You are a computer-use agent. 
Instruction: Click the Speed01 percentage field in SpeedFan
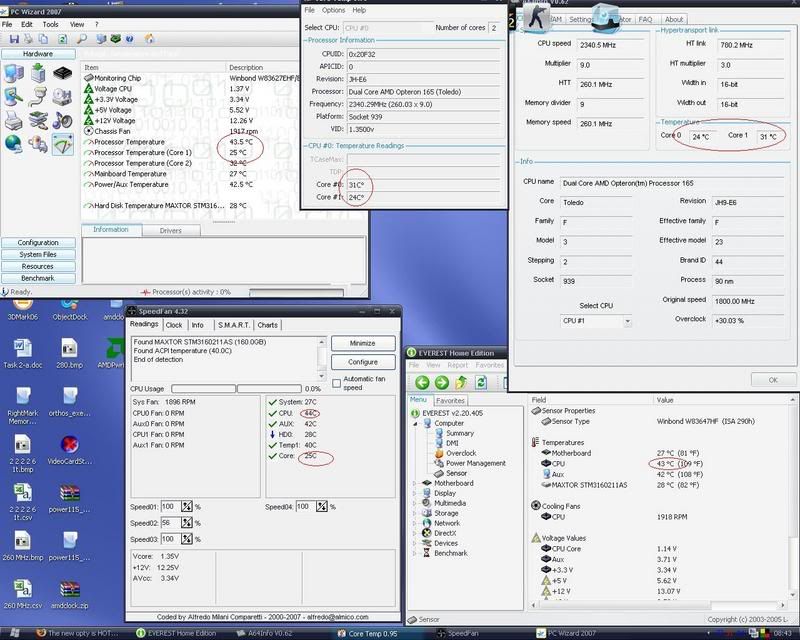click(170, 507)
